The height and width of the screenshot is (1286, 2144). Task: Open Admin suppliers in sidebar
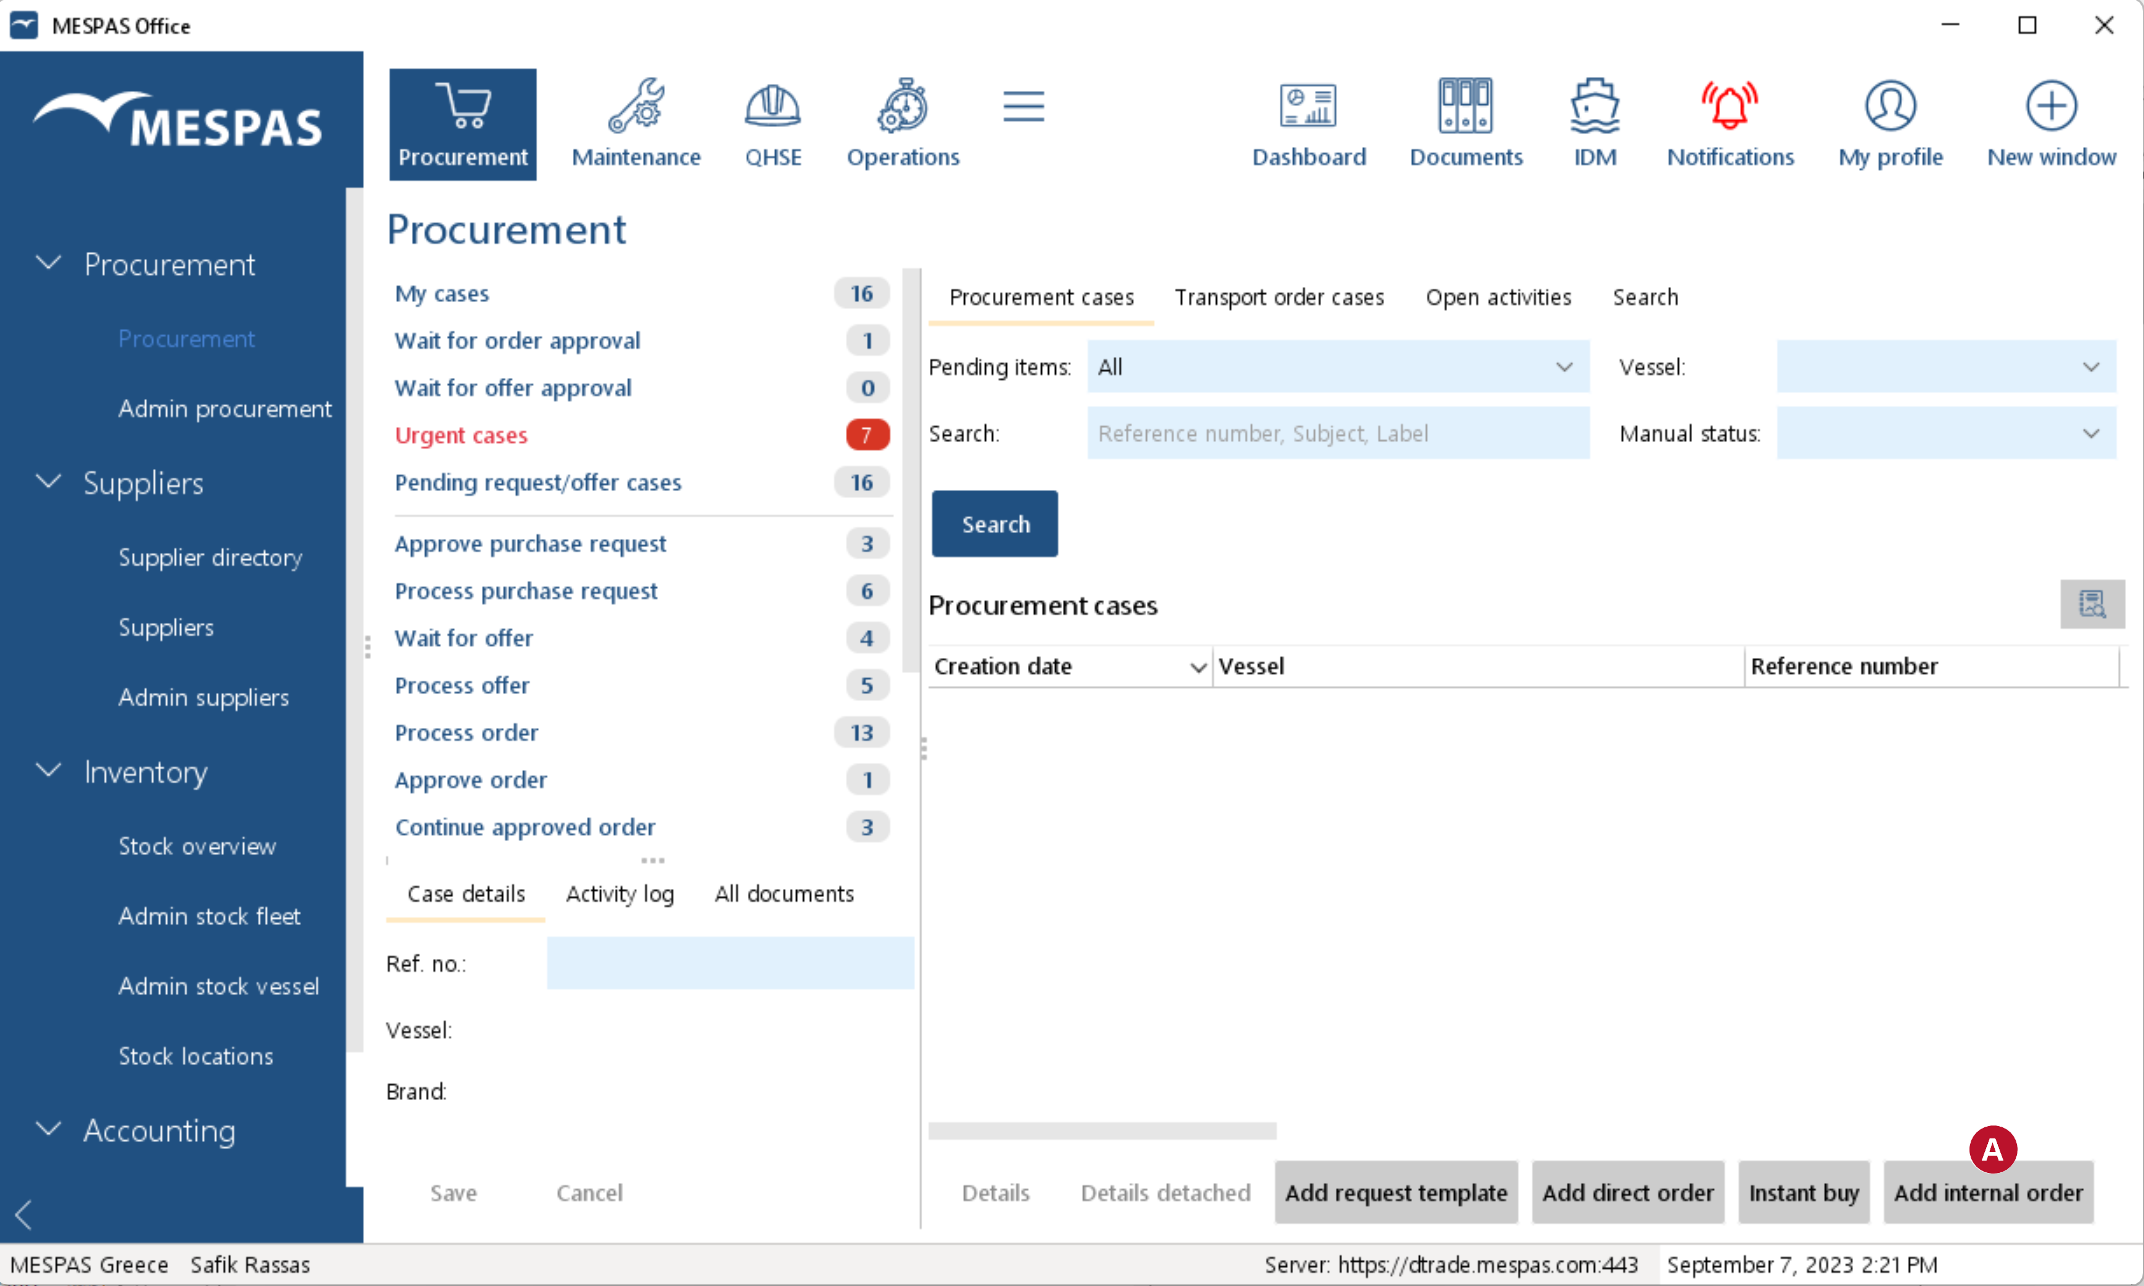[203, 697]
